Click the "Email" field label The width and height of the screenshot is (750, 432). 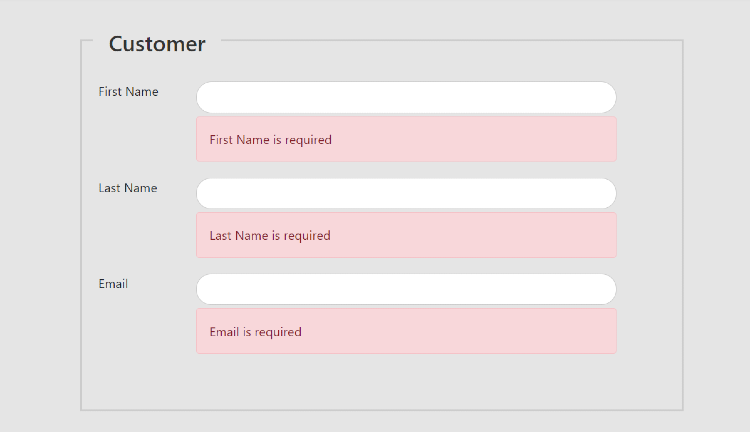pos(113,284)
